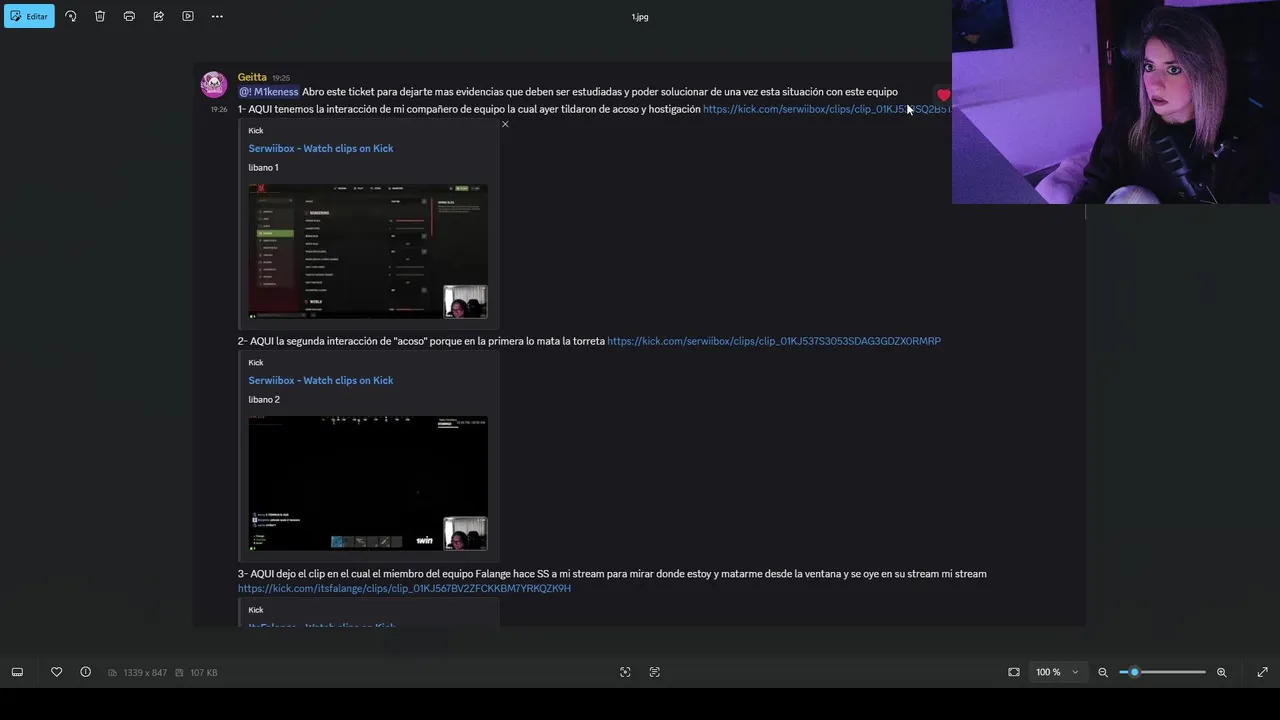Click the @! M1keness mention
Viewport: 1280px width, 720px height.
click(268, 92)
